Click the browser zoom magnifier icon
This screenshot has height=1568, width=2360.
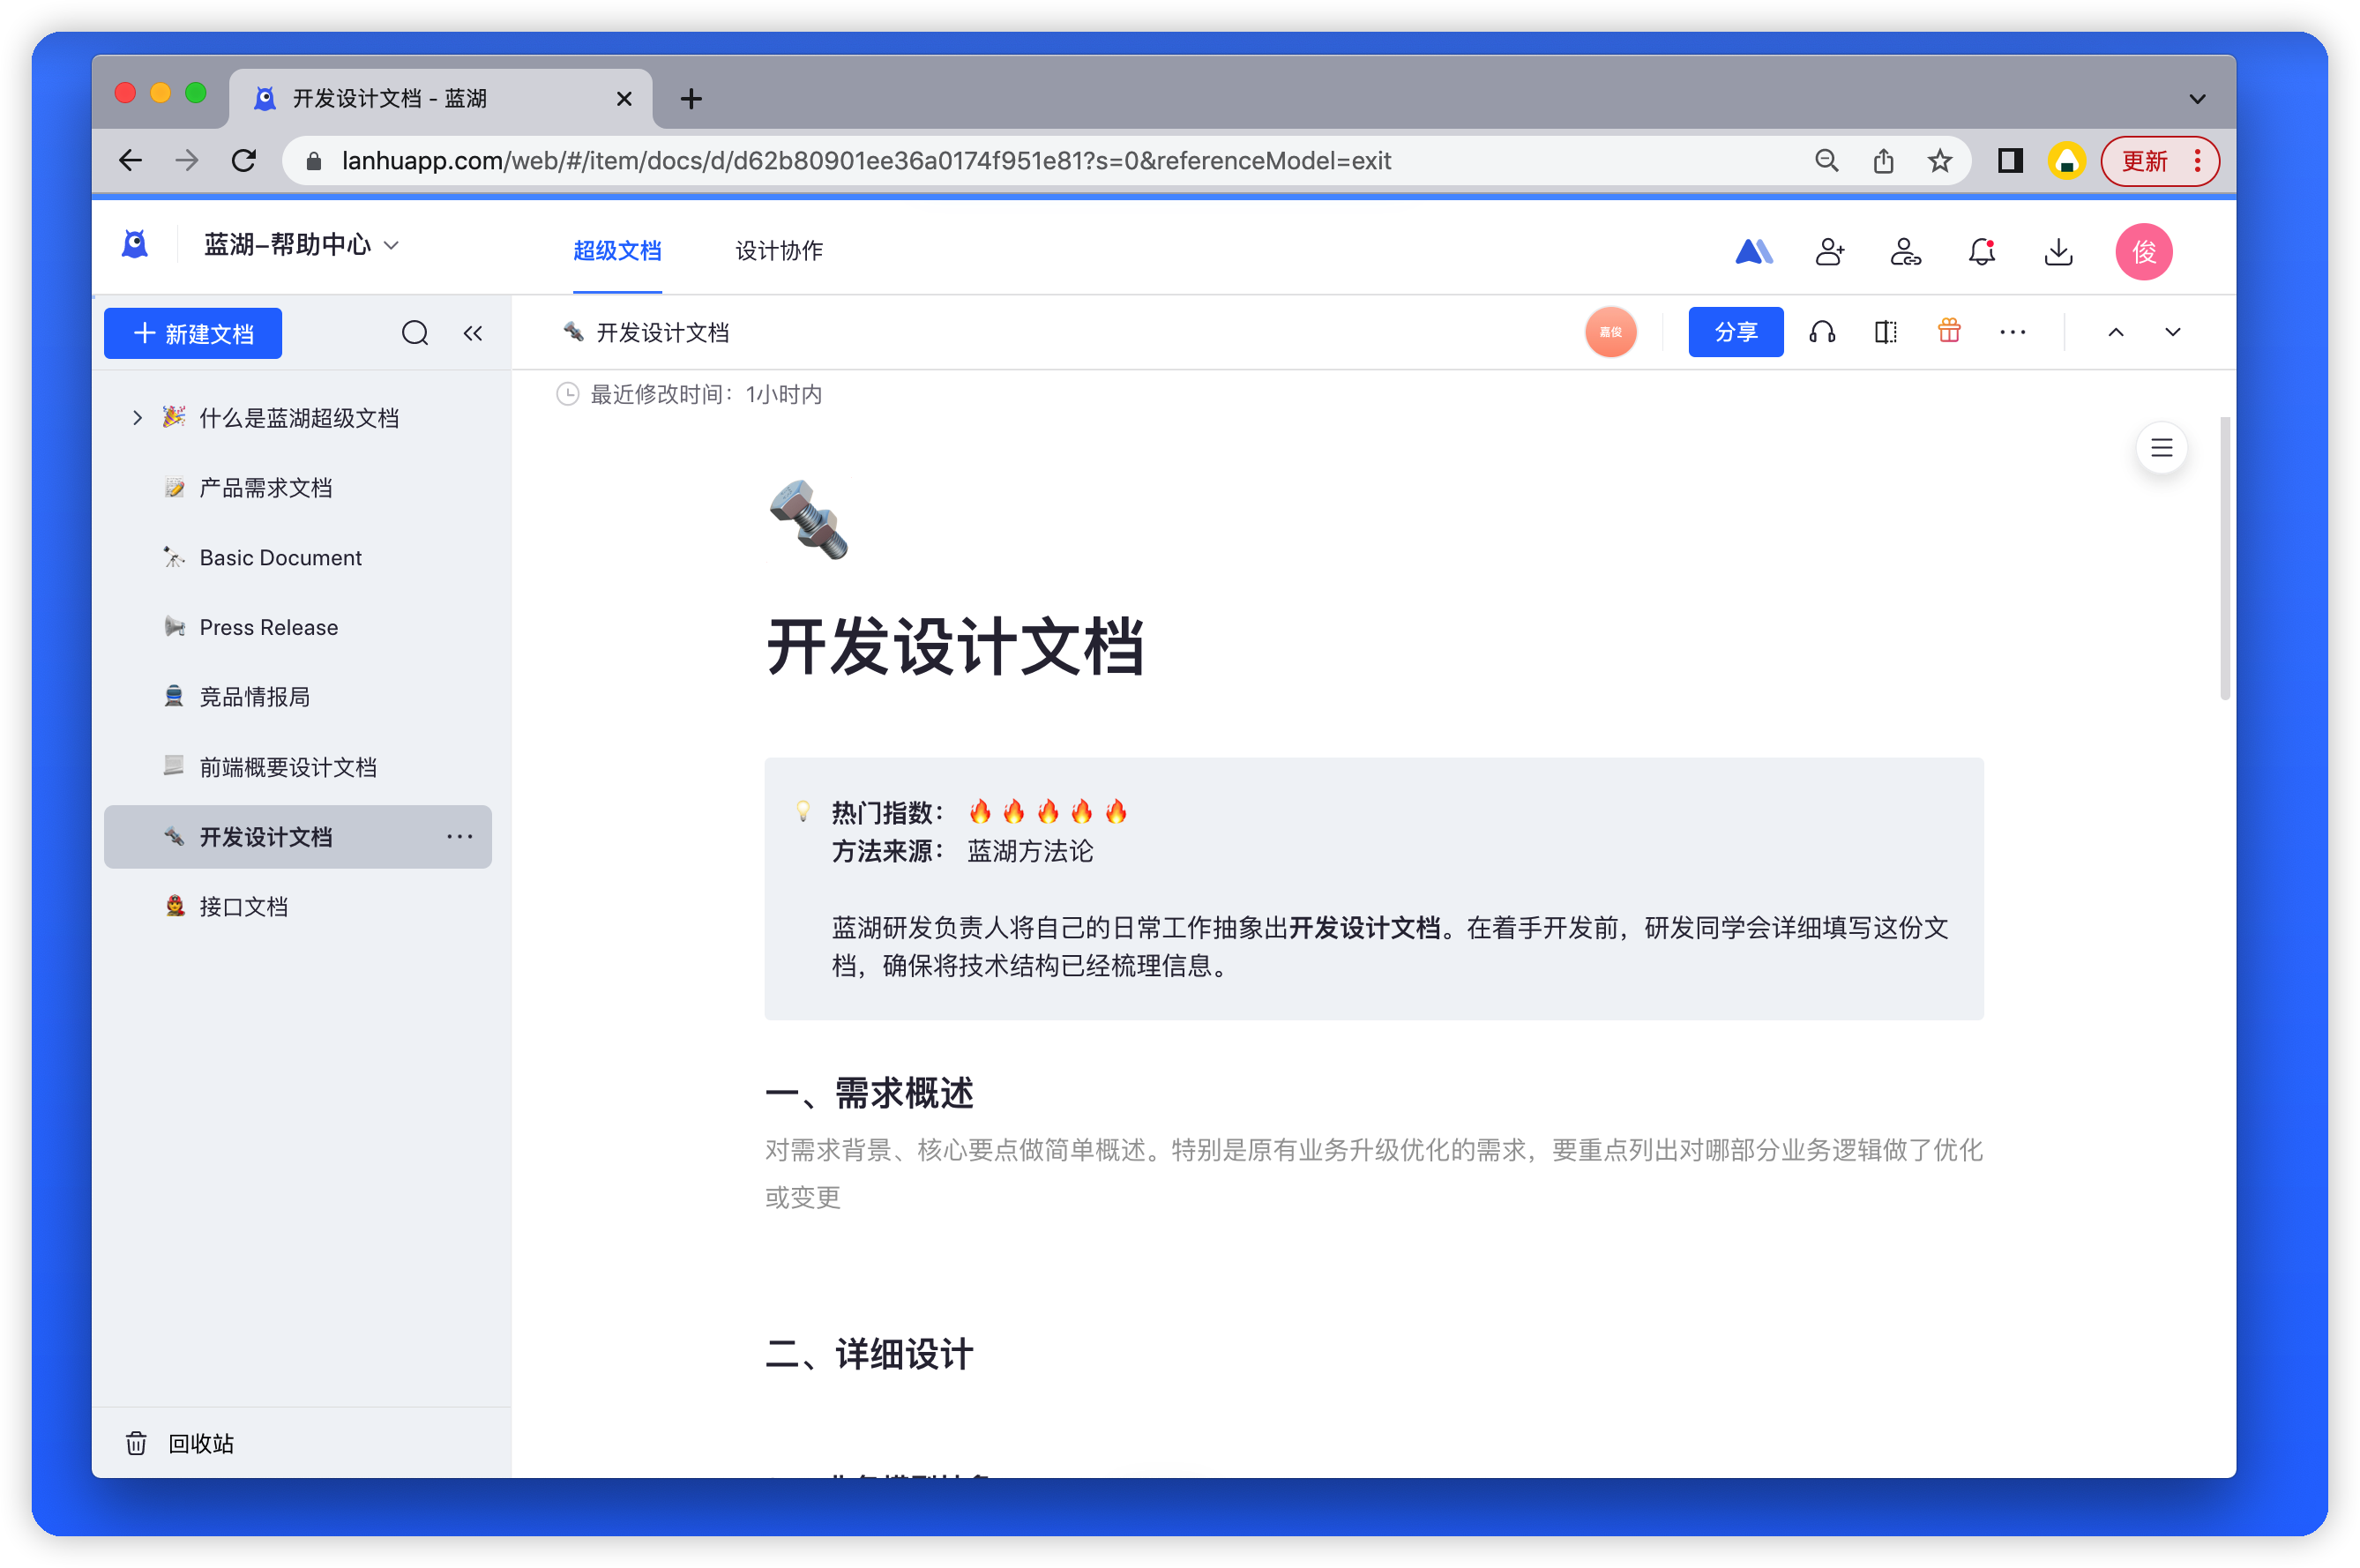tap(1826, 161)
